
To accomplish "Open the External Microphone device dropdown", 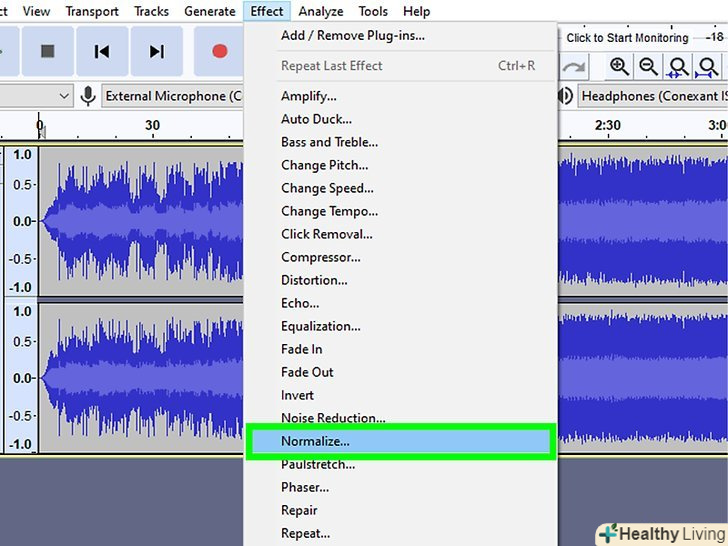I will tap(173, 96).
